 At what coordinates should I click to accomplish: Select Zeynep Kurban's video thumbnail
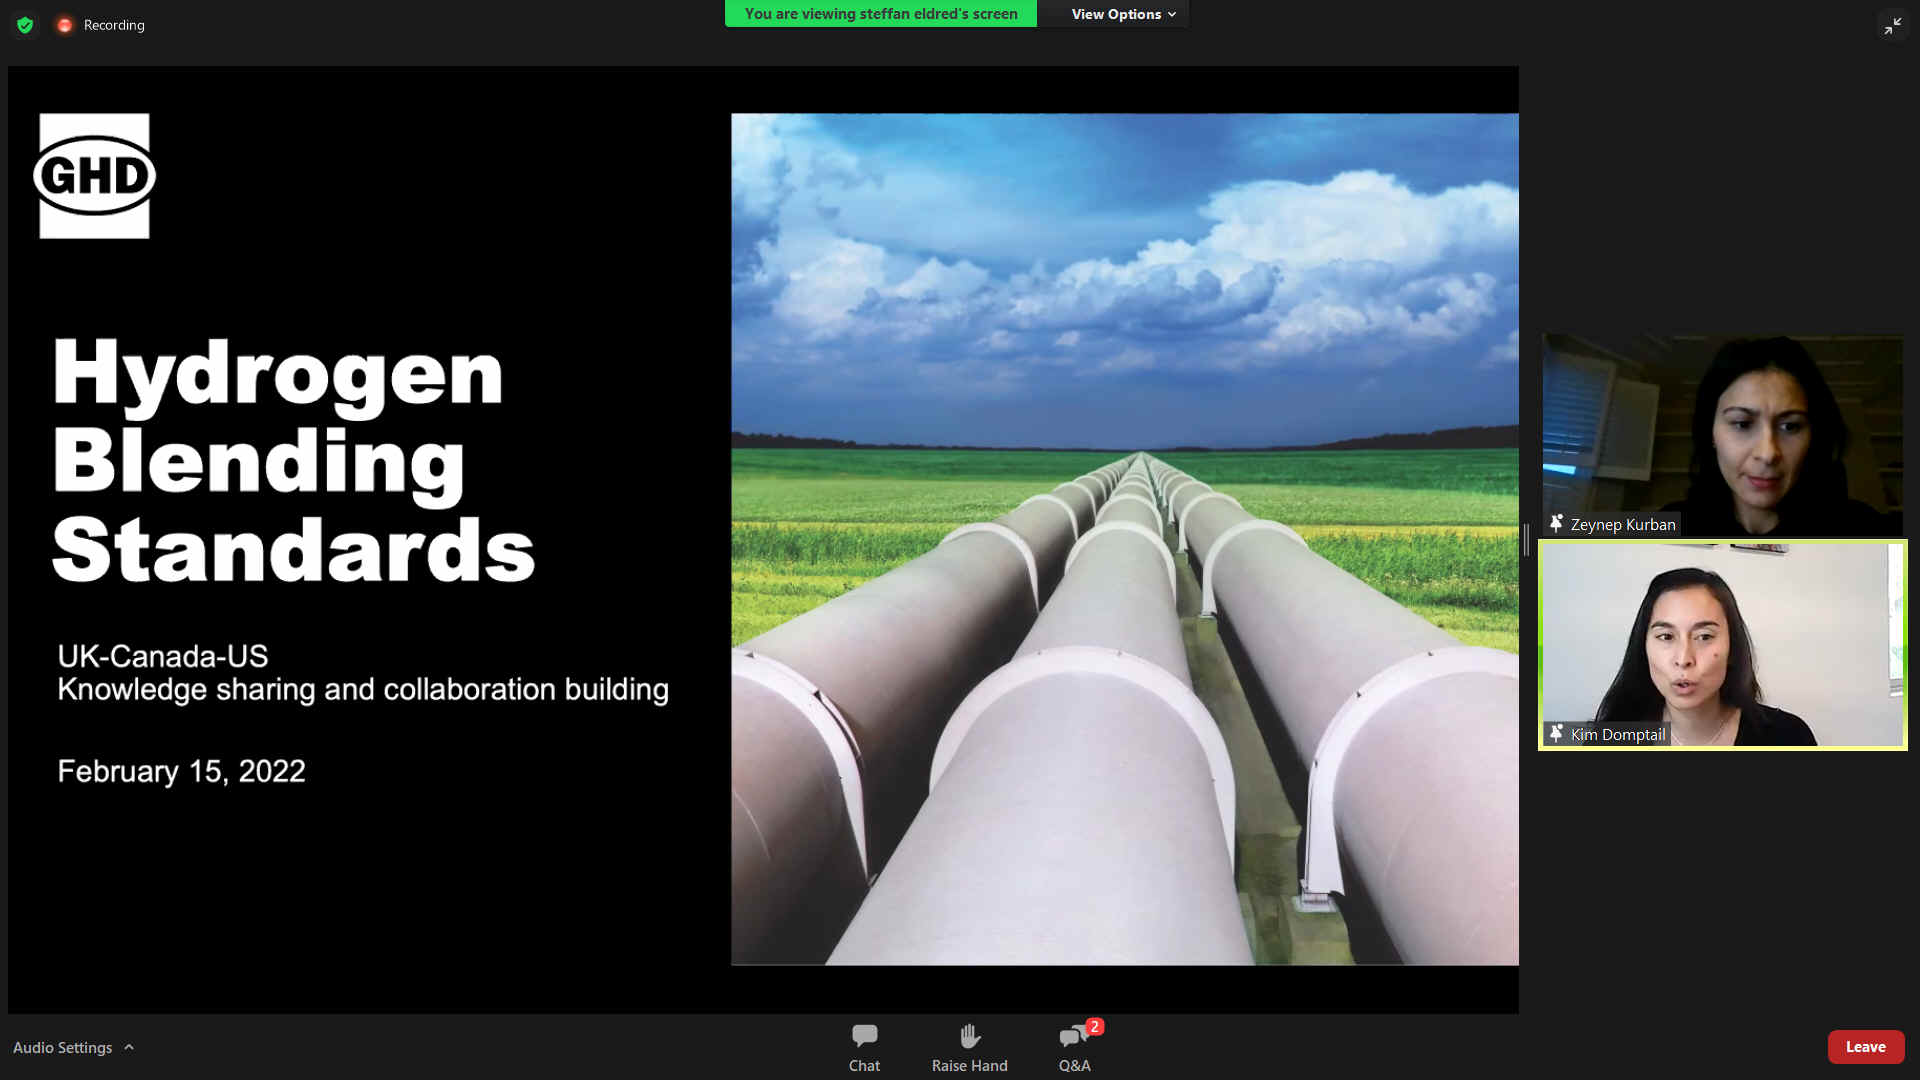[x=1722, y=435]
